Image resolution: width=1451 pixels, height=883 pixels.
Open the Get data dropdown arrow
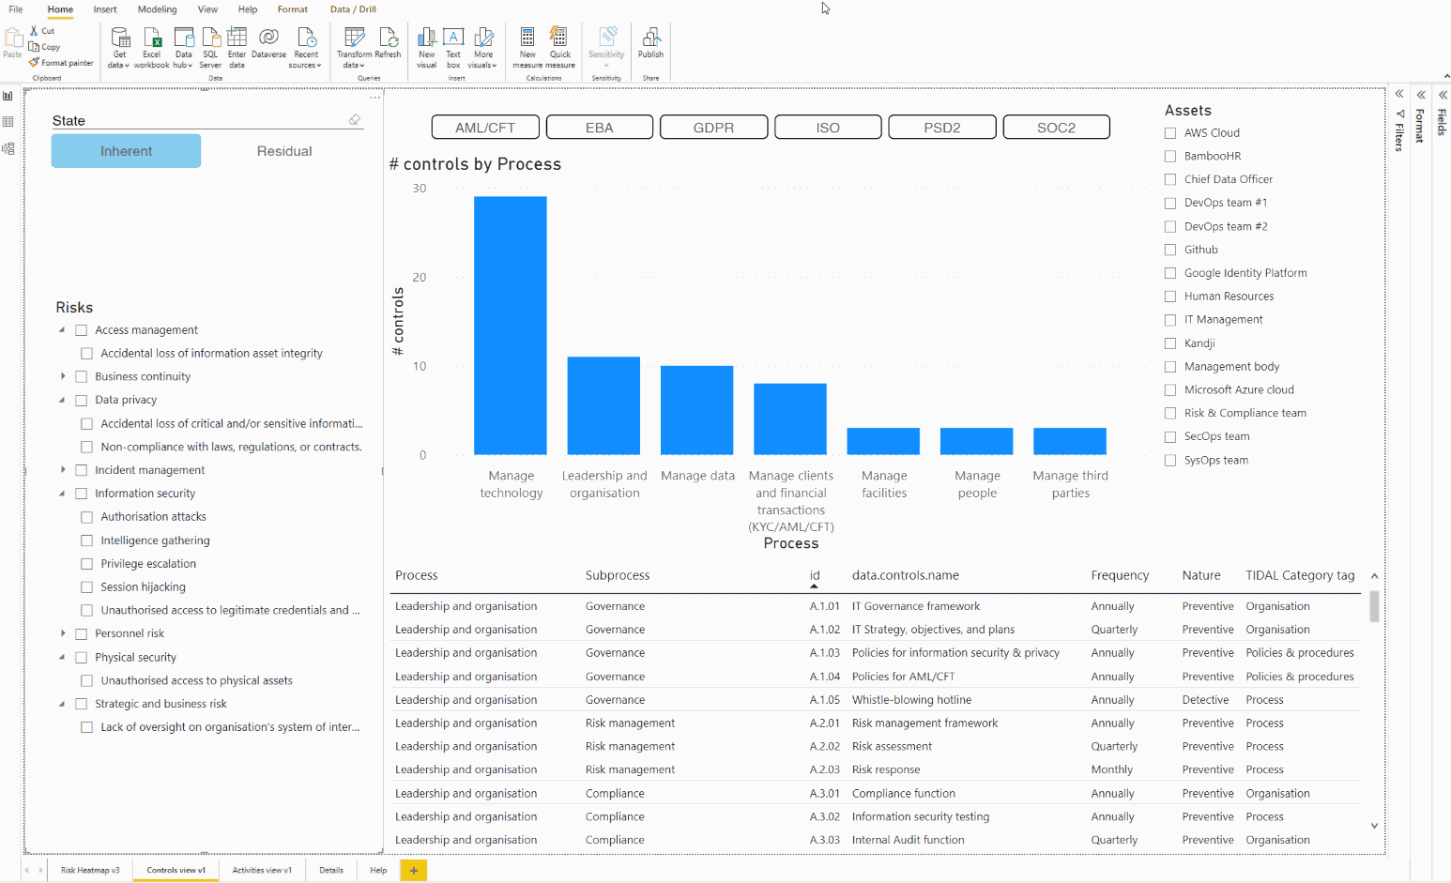coord(127,63)
